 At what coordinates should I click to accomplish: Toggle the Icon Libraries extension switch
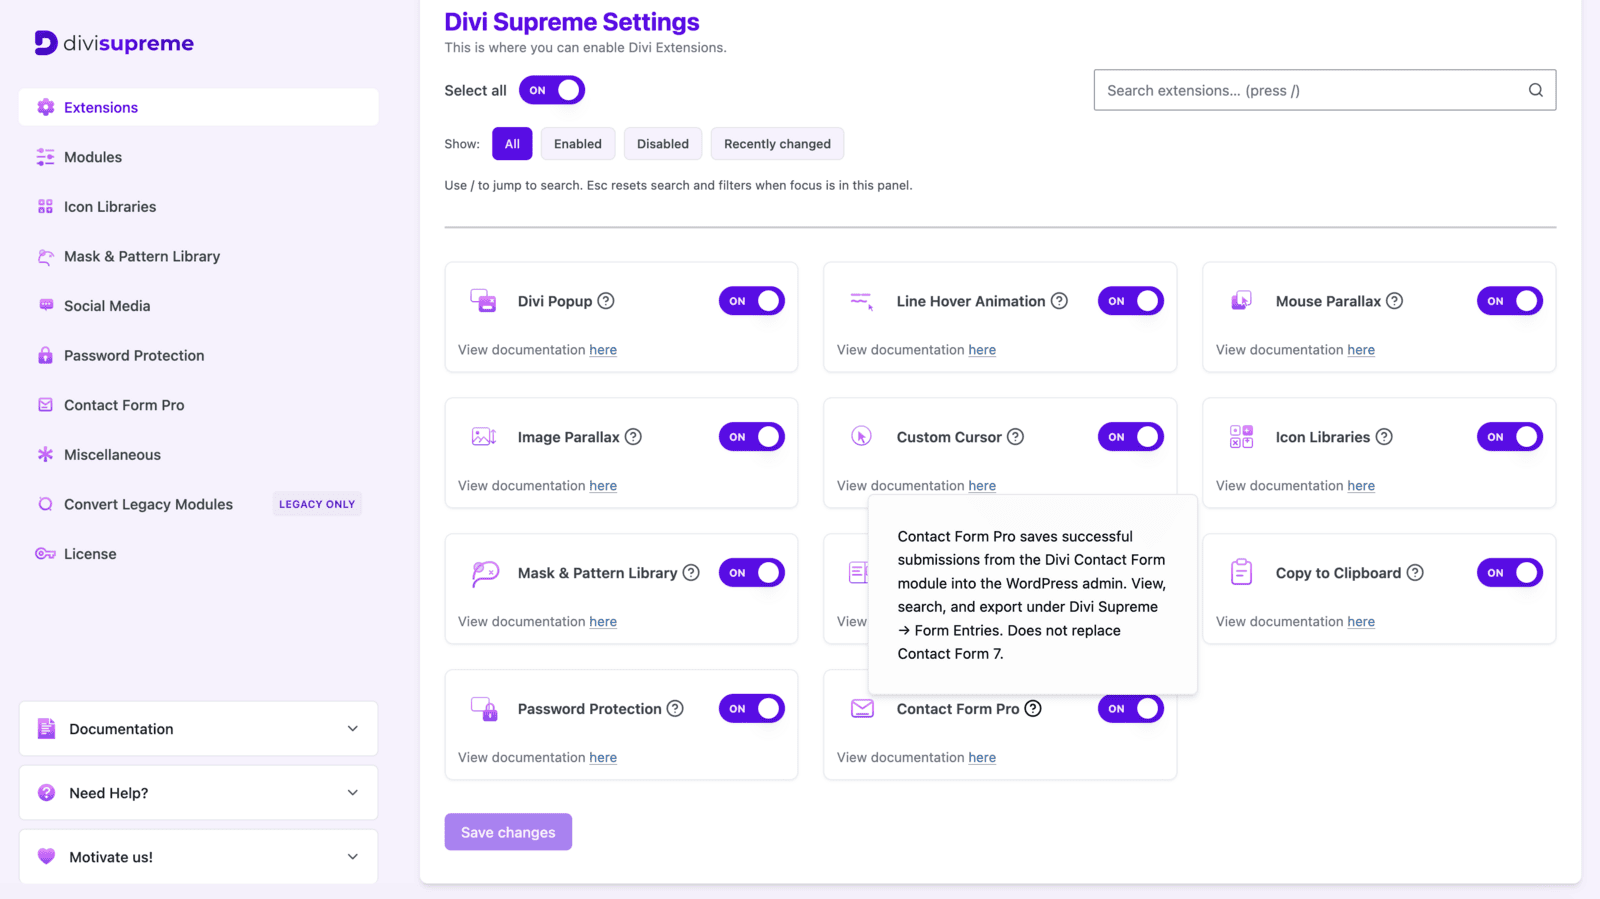click(x=1510, y=437)
